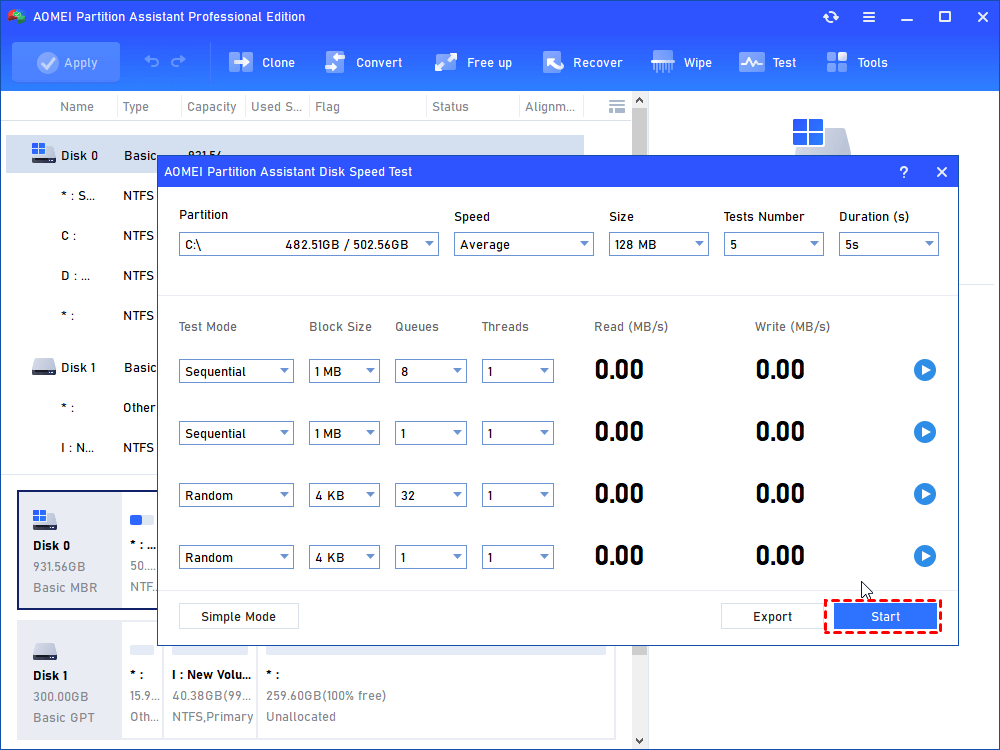Click the Capacity column header

click(x=212, y=107)
